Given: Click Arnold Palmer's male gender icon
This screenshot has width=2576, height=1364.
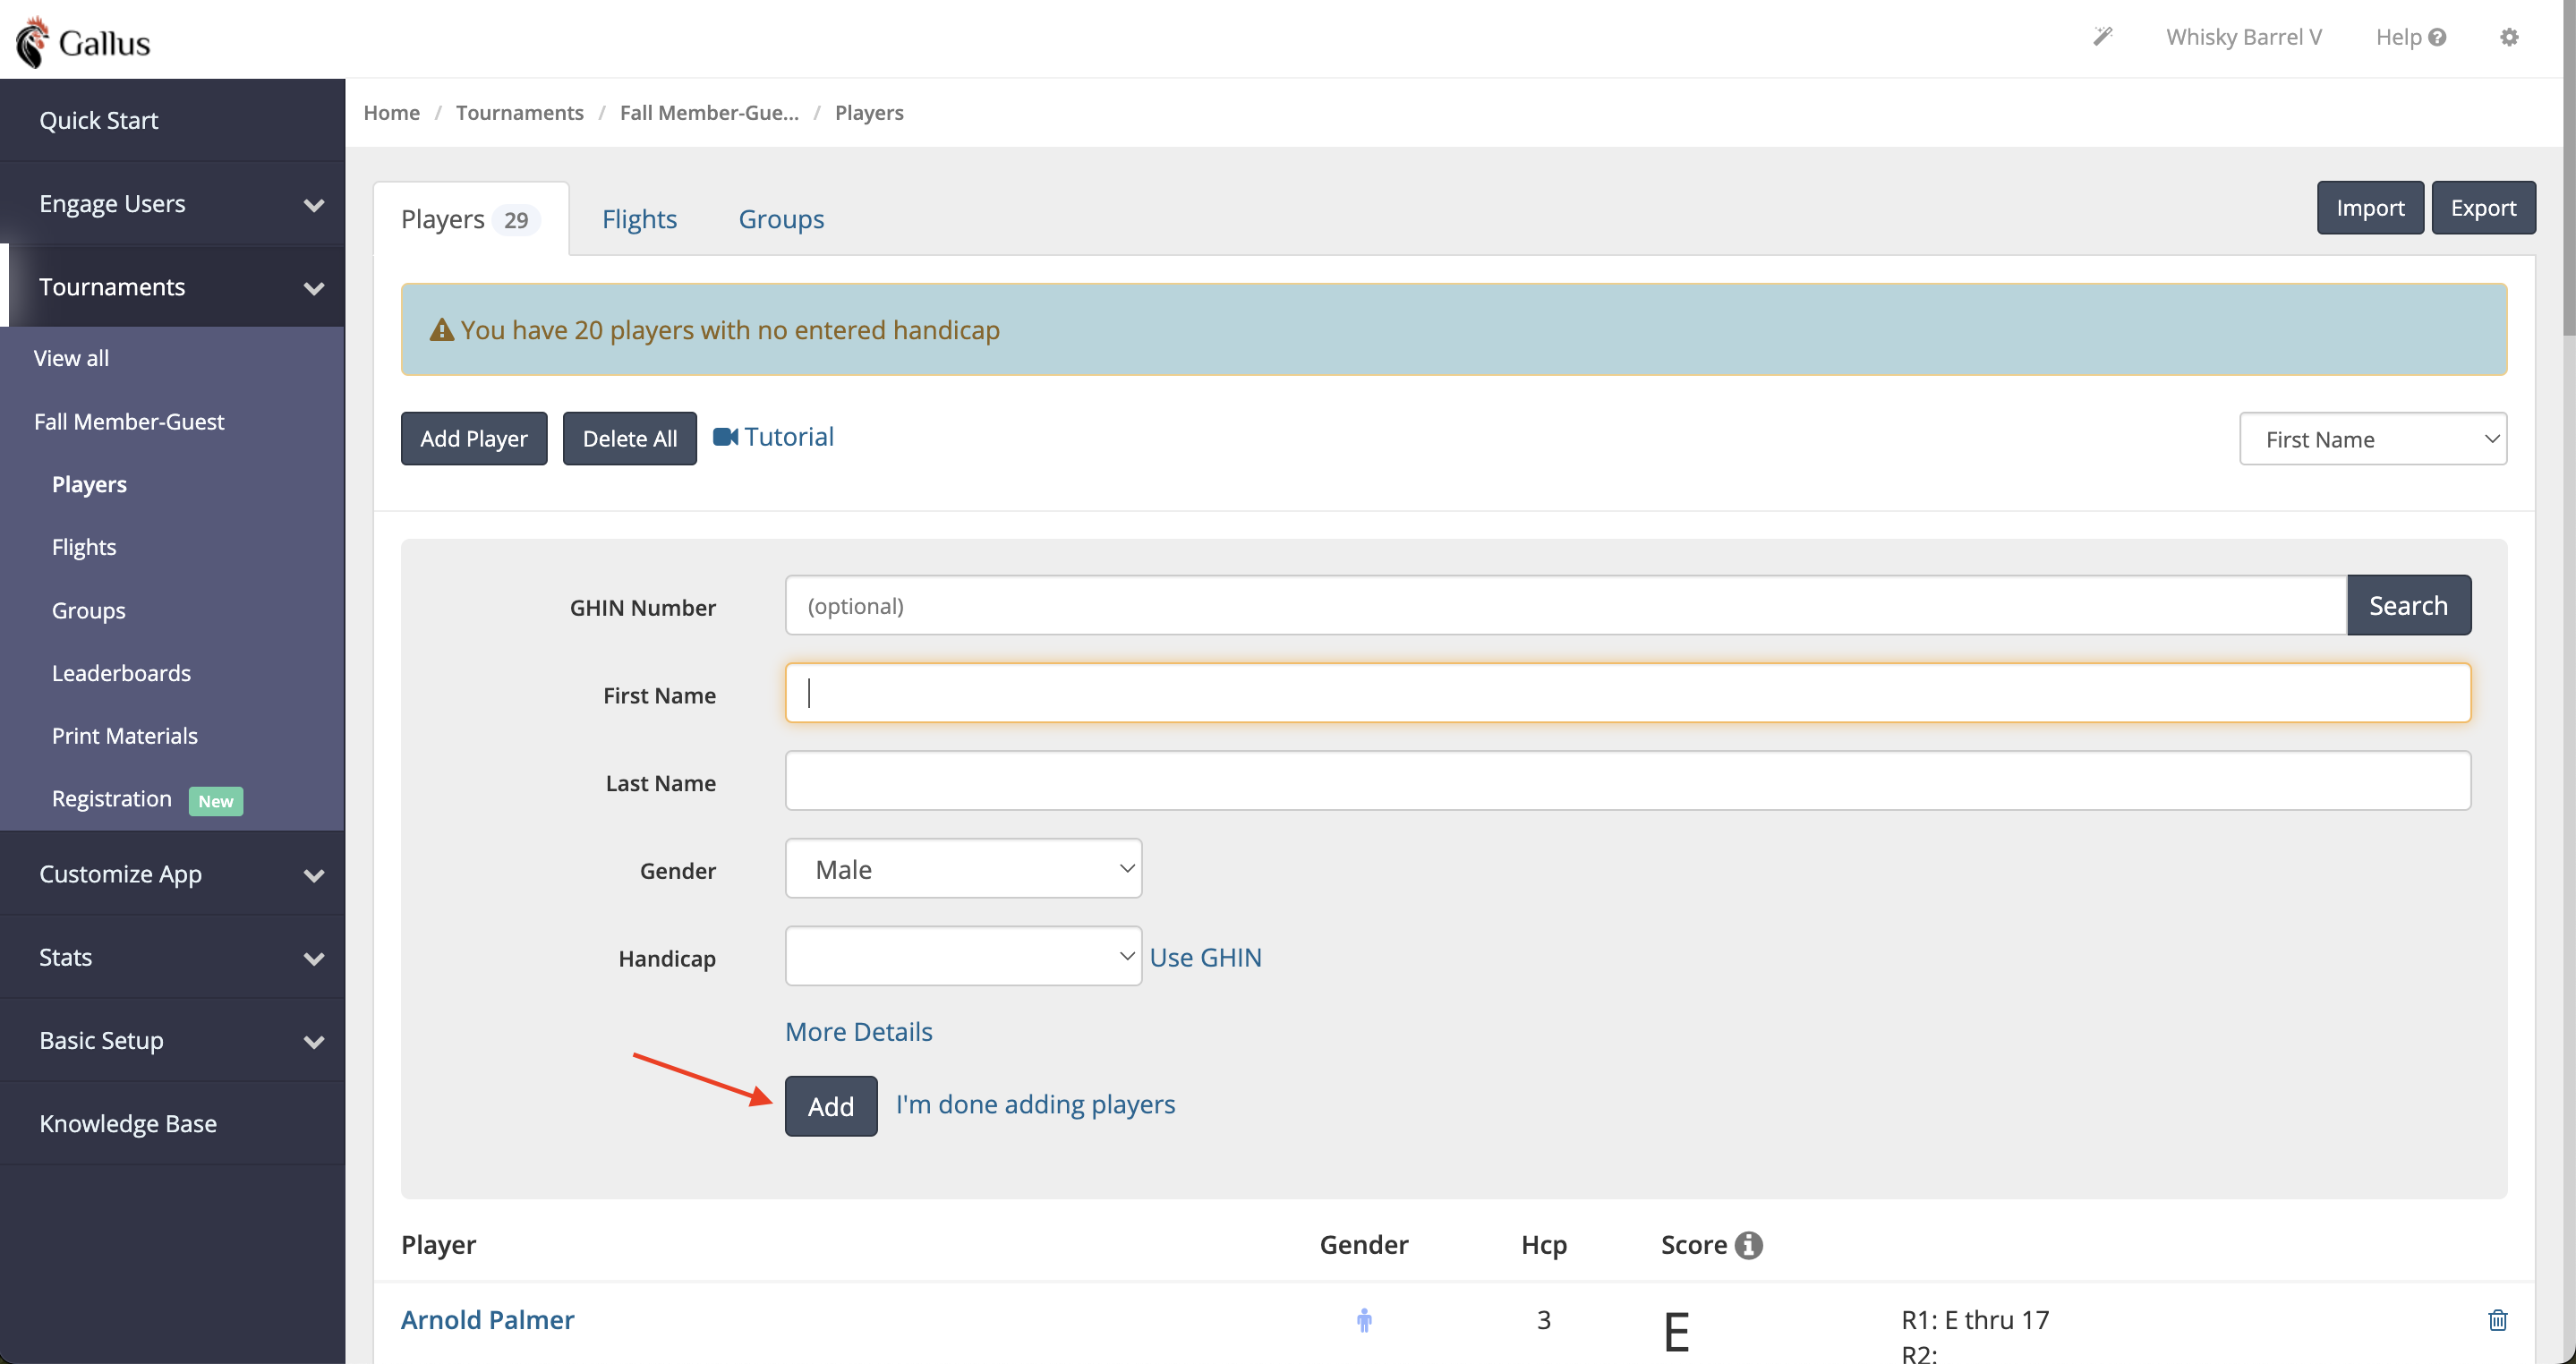Looking at the screenshot, I should click(x=1364, y=1320).
